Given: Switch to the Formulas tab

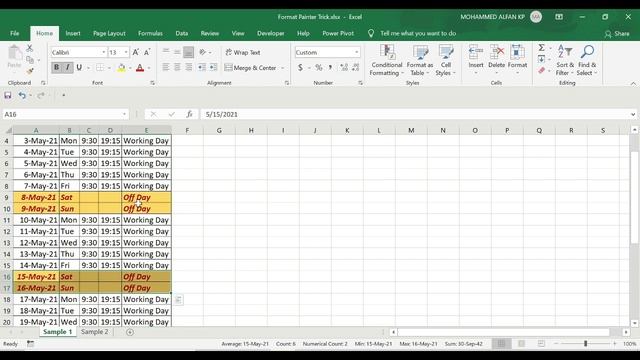Looking at the screenshot, I should [x=150, y=33].
